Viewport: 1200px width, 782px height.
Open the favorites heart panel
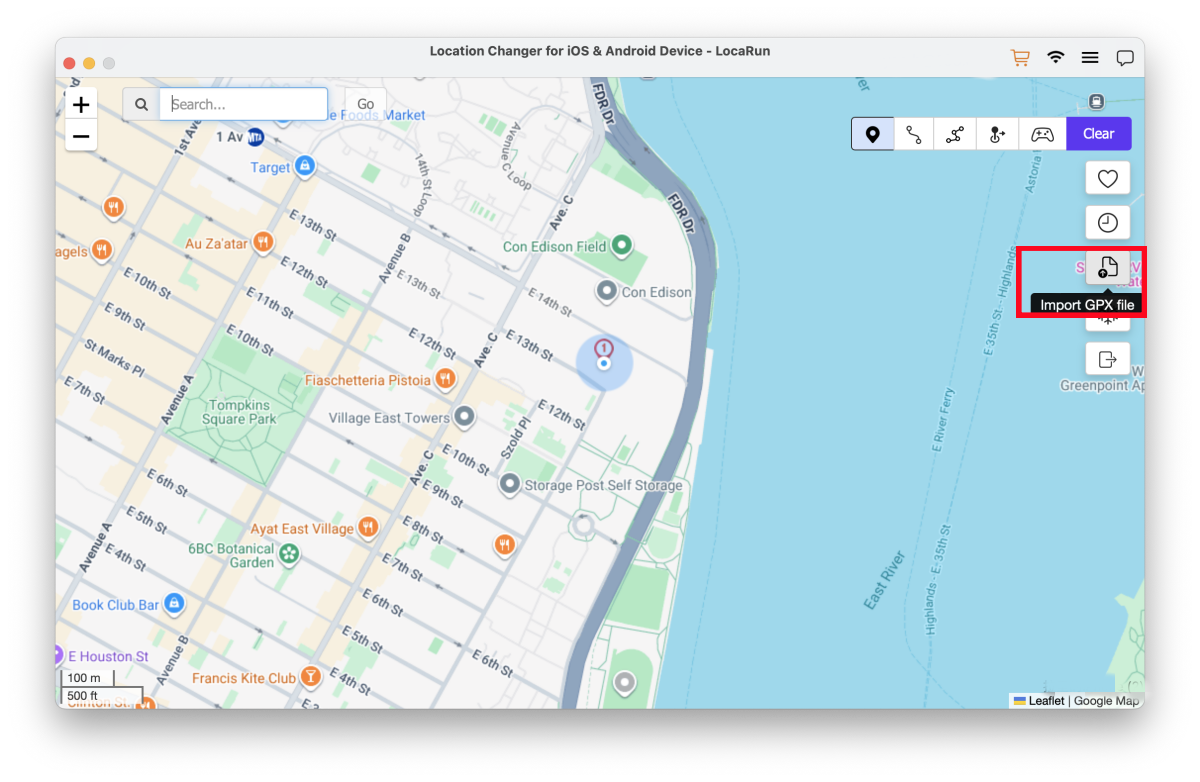[1107, 178]
